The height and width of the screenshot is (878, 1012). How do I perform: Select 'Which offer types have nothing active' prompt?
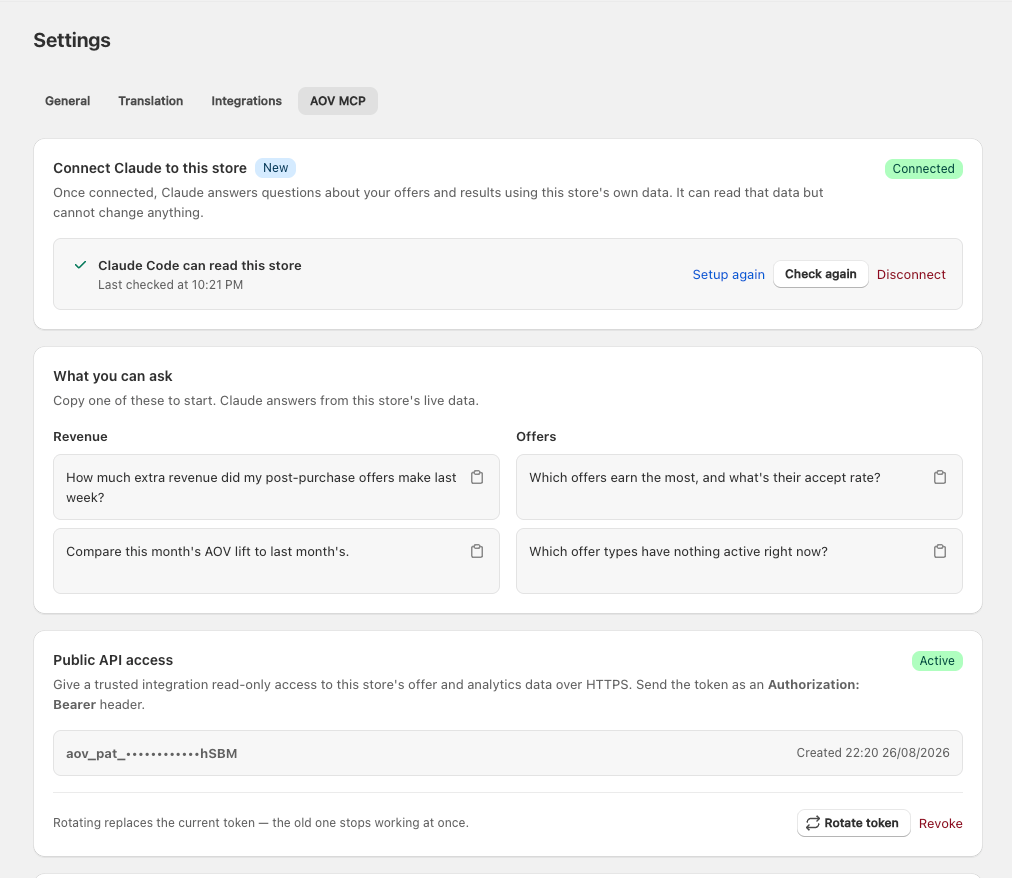[x=739, y=561]
